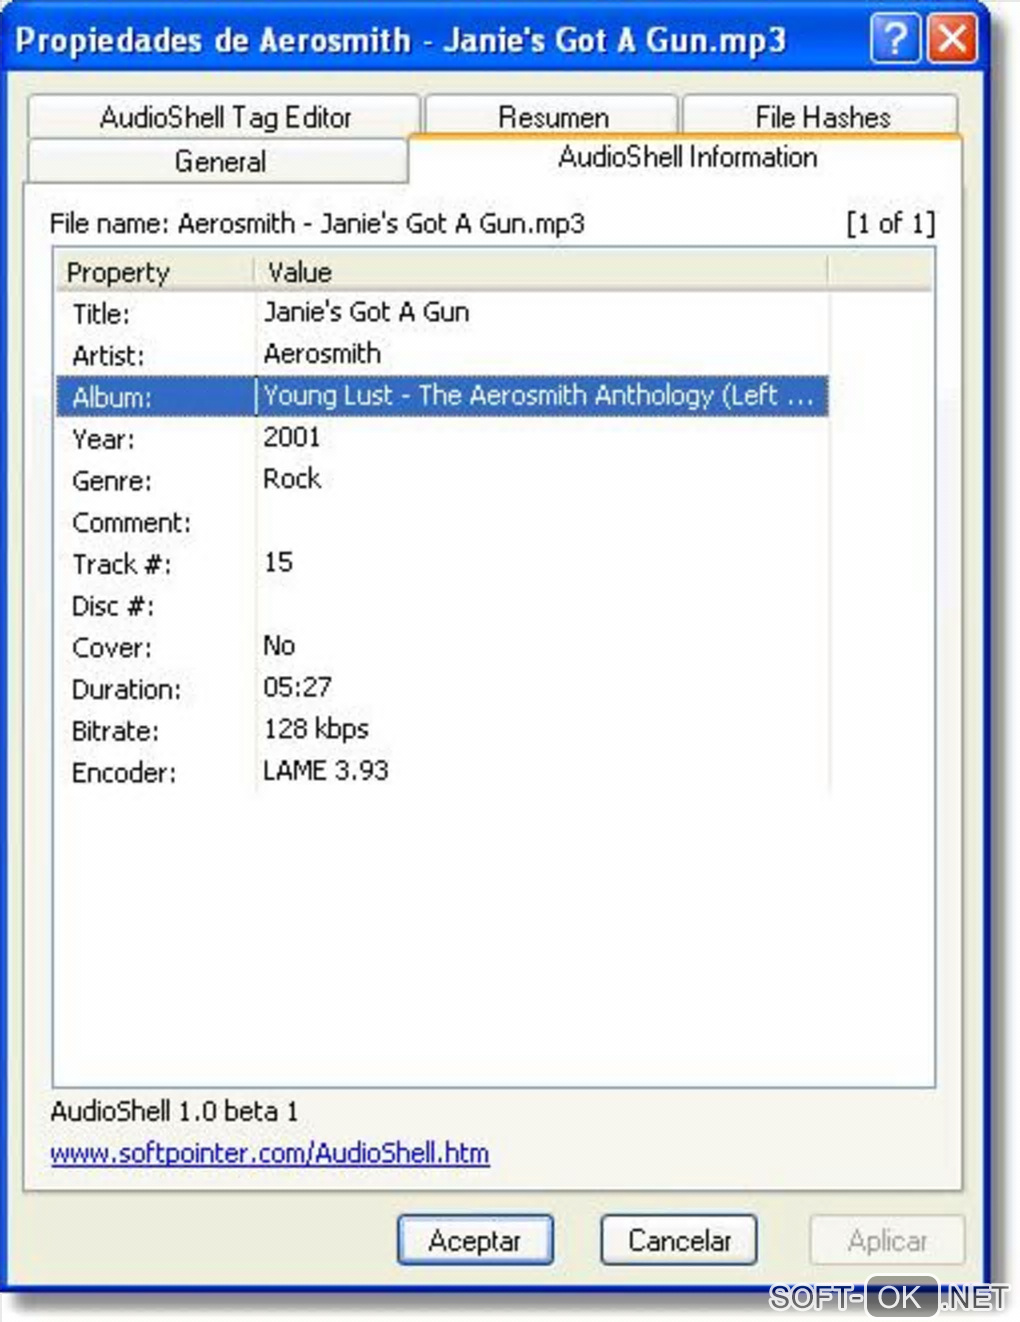Click the cover value No
Screen dimensions: 1020x1322
[279, 646]
